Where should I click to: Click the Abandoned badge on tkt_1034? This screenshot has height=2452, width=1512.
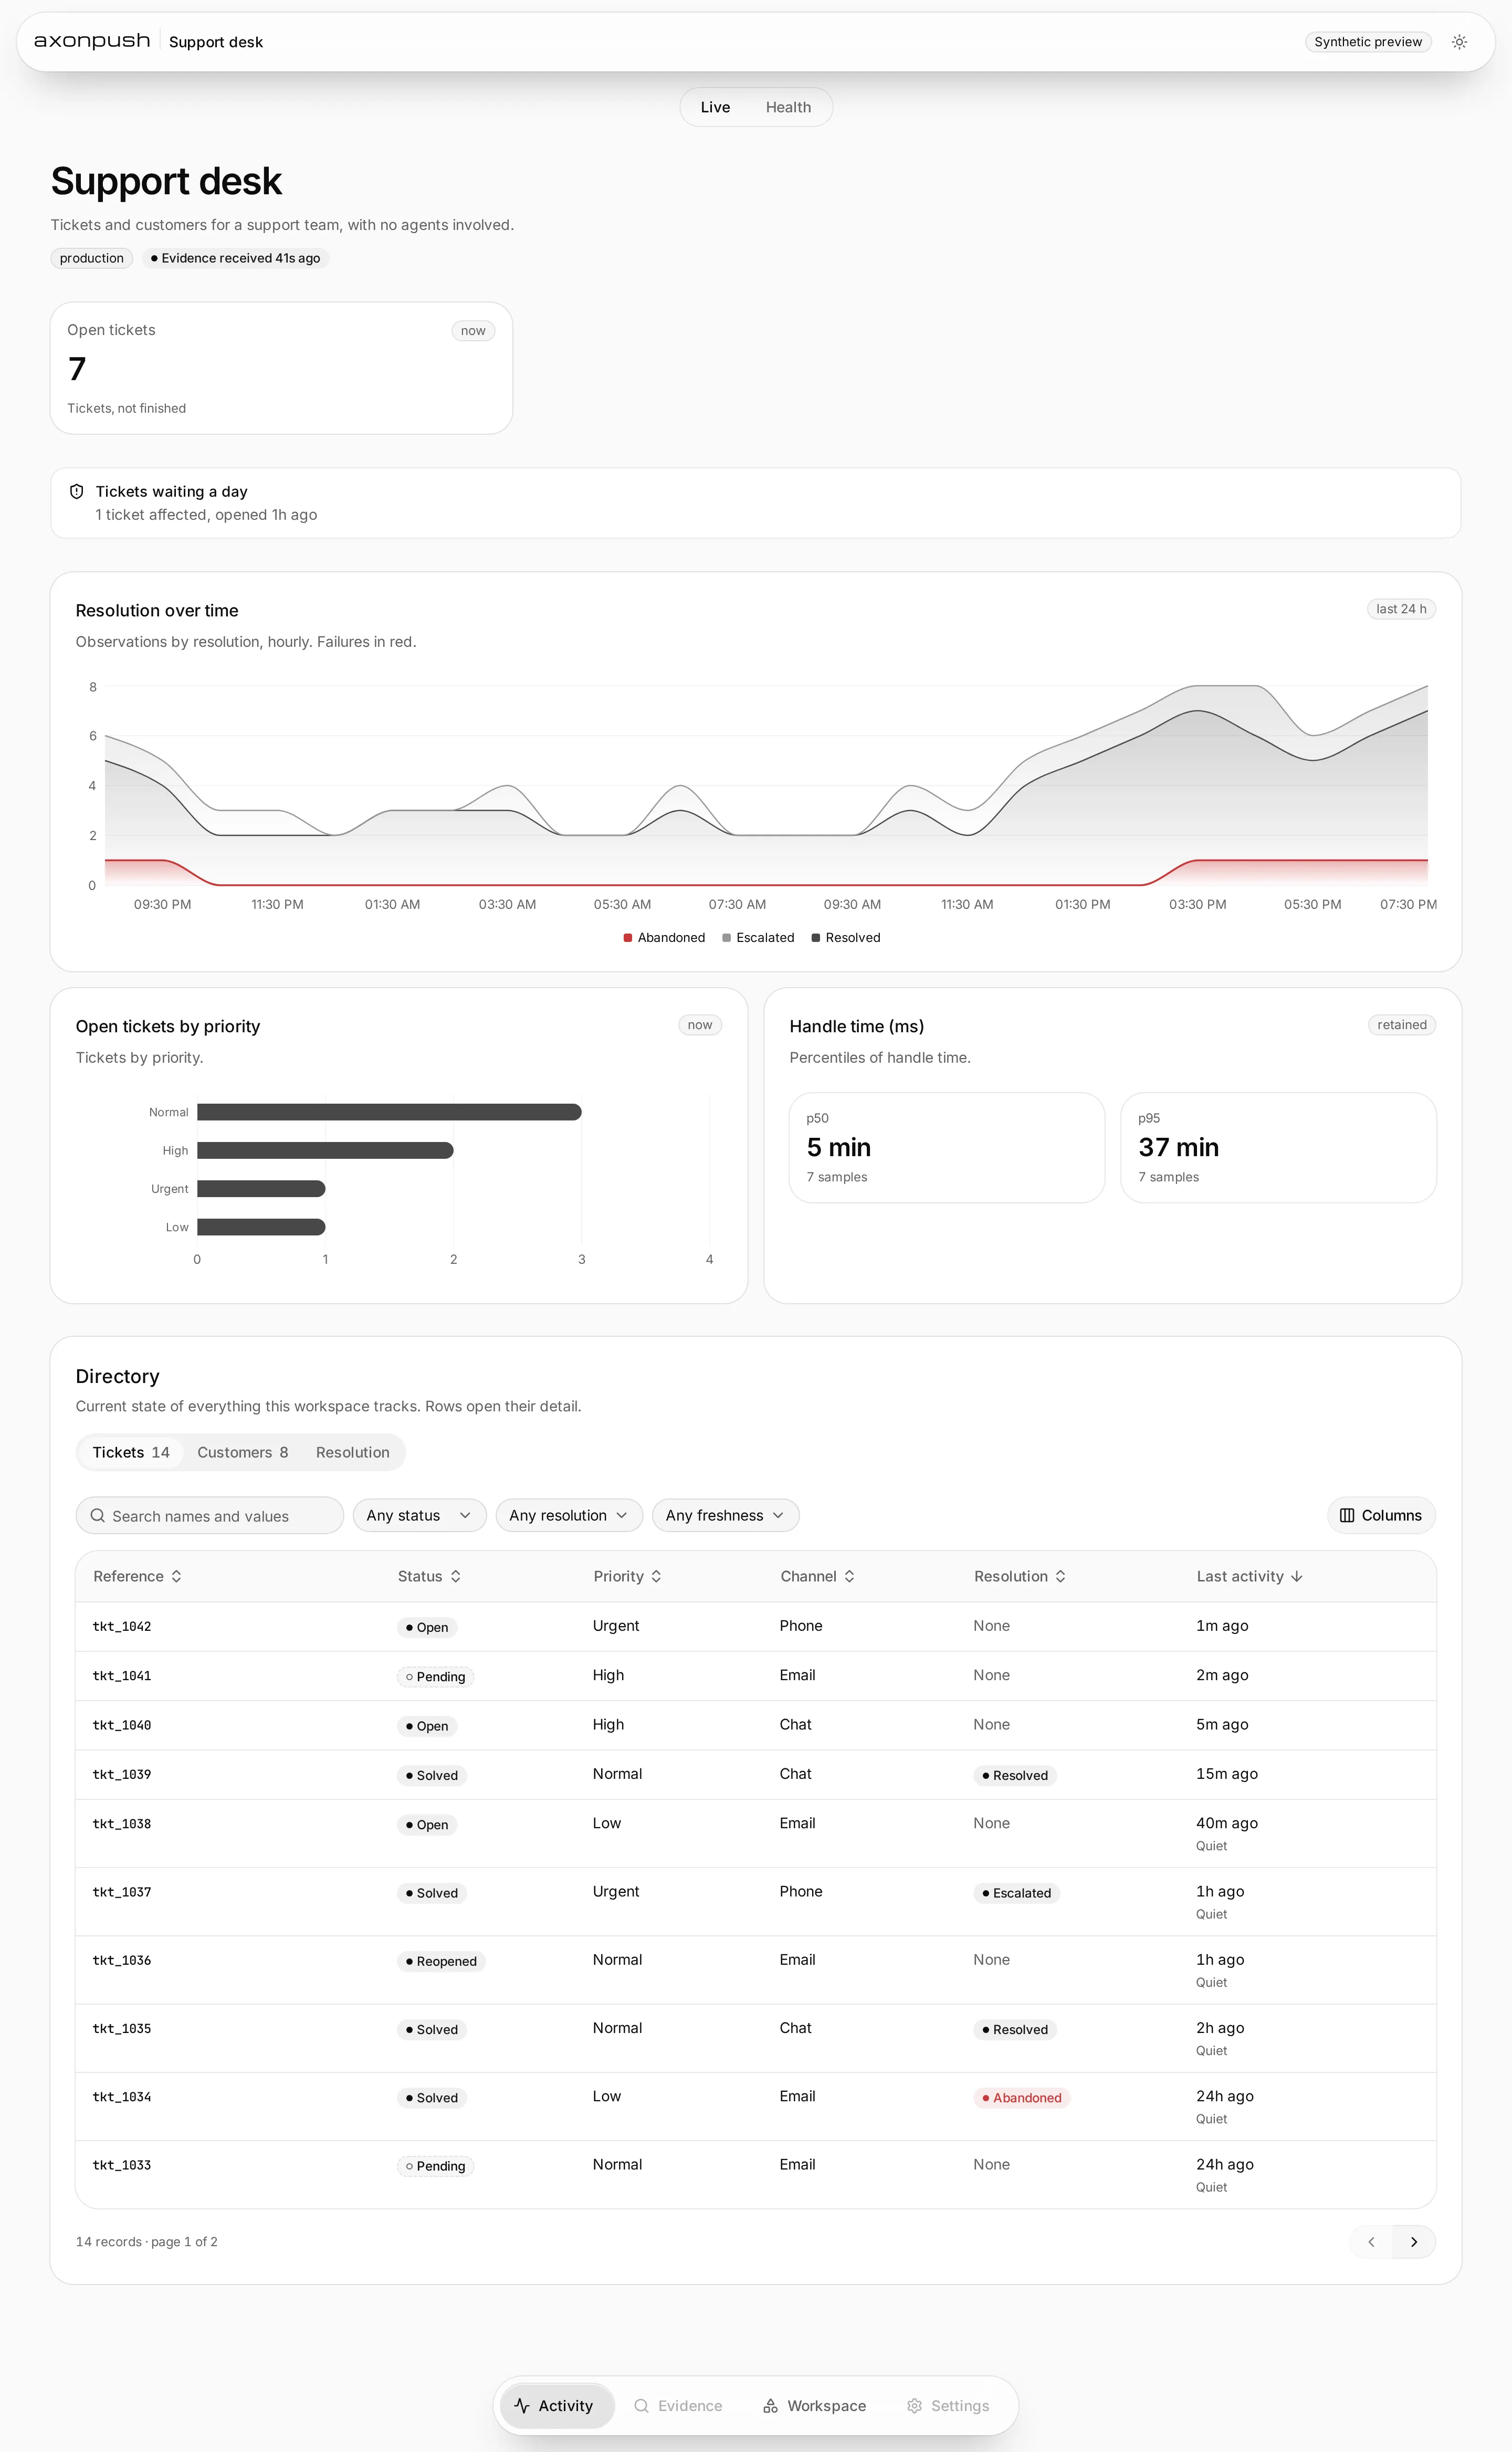[x=1021, y=2097]
